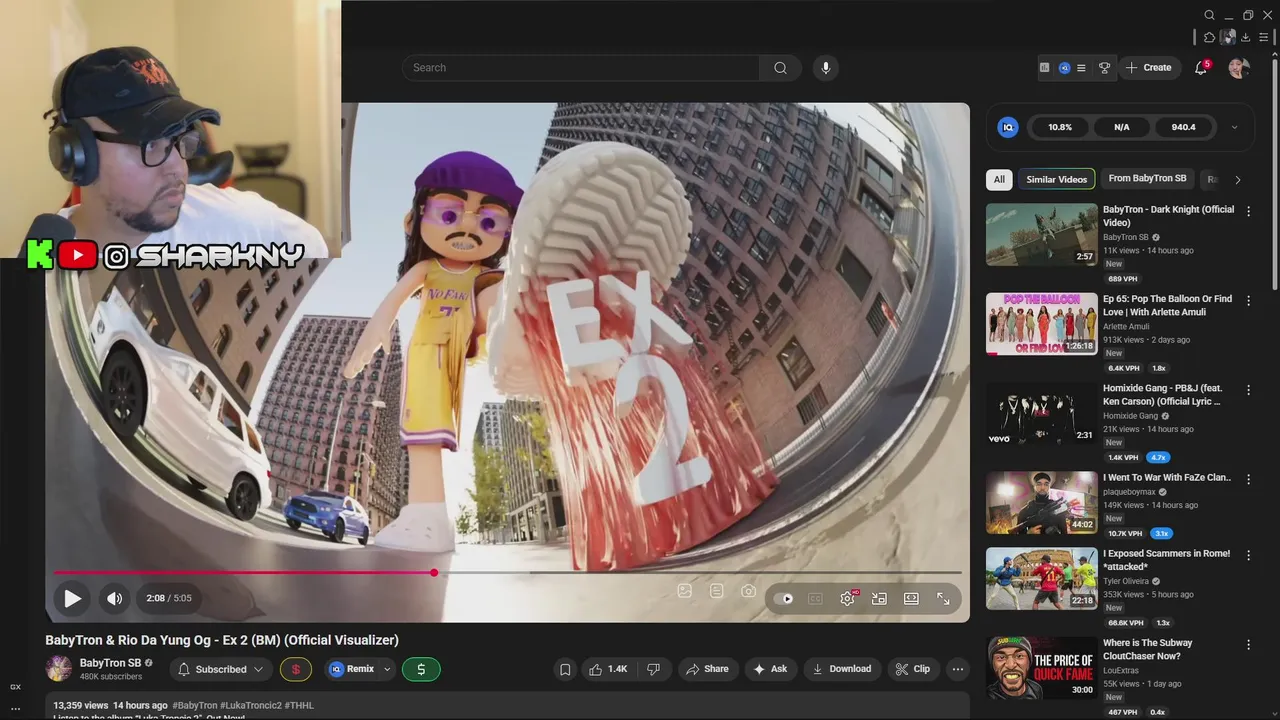Click the Create button

1148,68
